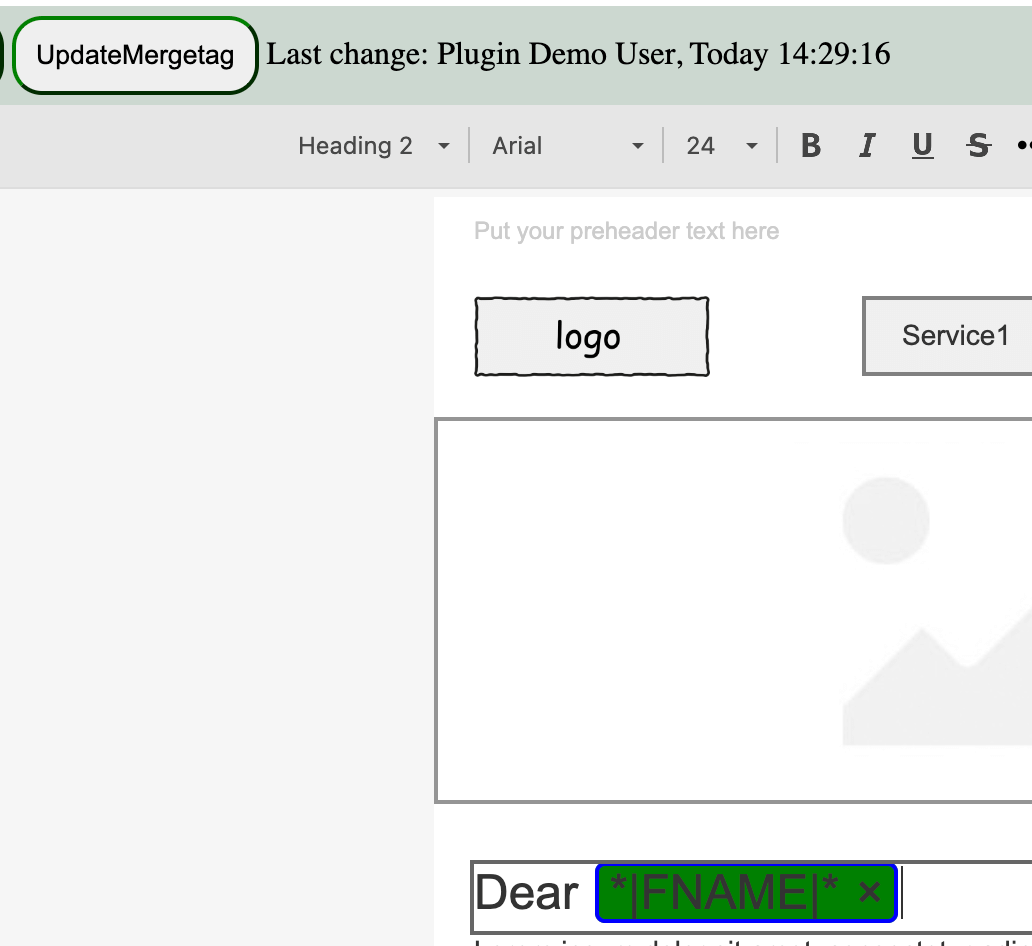The width and height of the screenshot is (1032, 946).
Task: Apply underline to text
Action: point(922,146)
